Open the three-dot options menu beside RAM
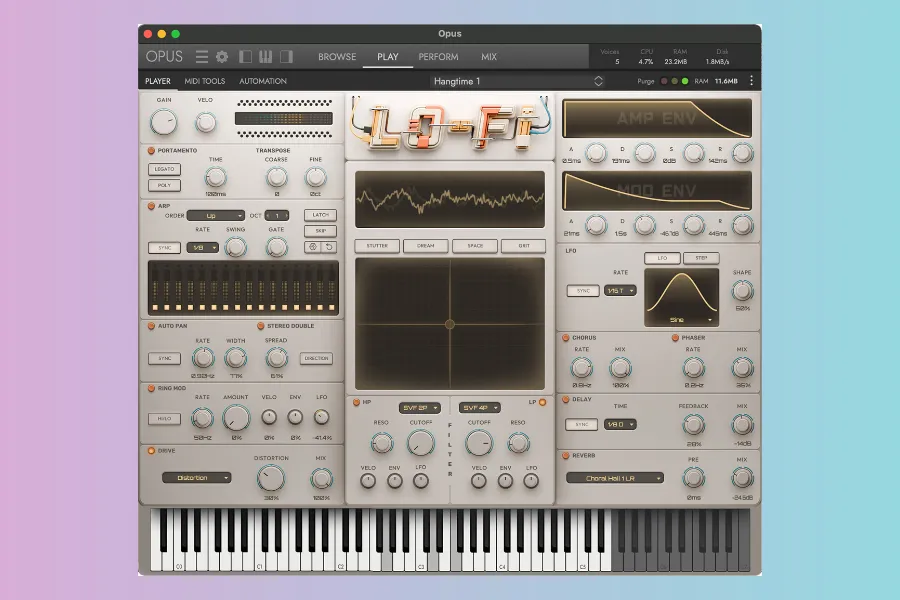Image resolution: width=900 pixels, height=600 pixels. pyautogui.click(x=751, y=81)
